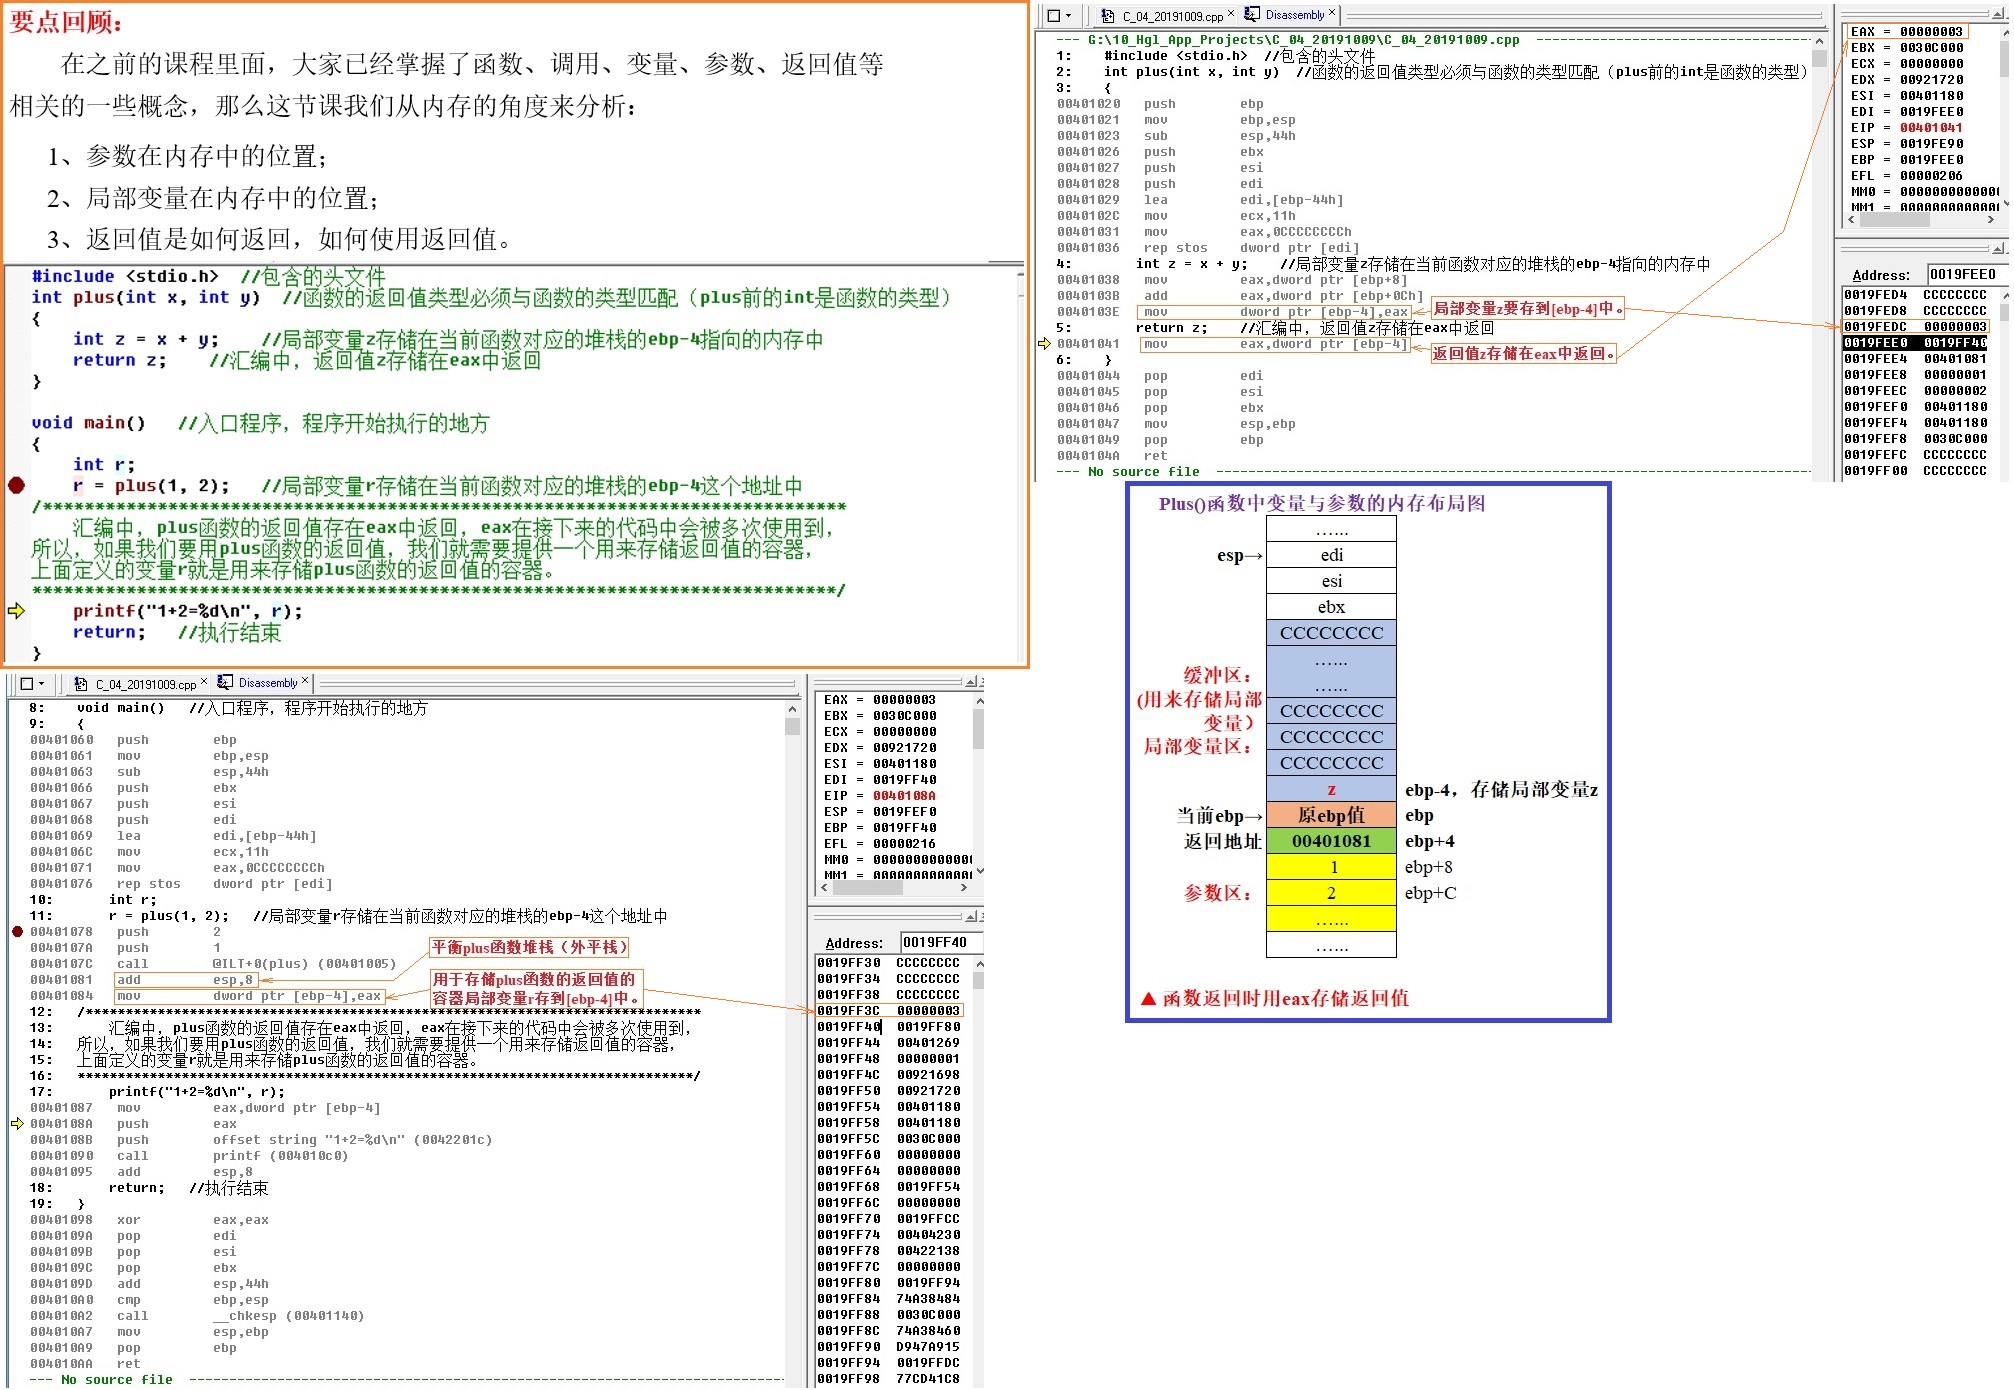2014x1390 pixels.
Task: Click scroll-up arrow of memory view starting 0019FF30
Action: (x=979, y=963)
